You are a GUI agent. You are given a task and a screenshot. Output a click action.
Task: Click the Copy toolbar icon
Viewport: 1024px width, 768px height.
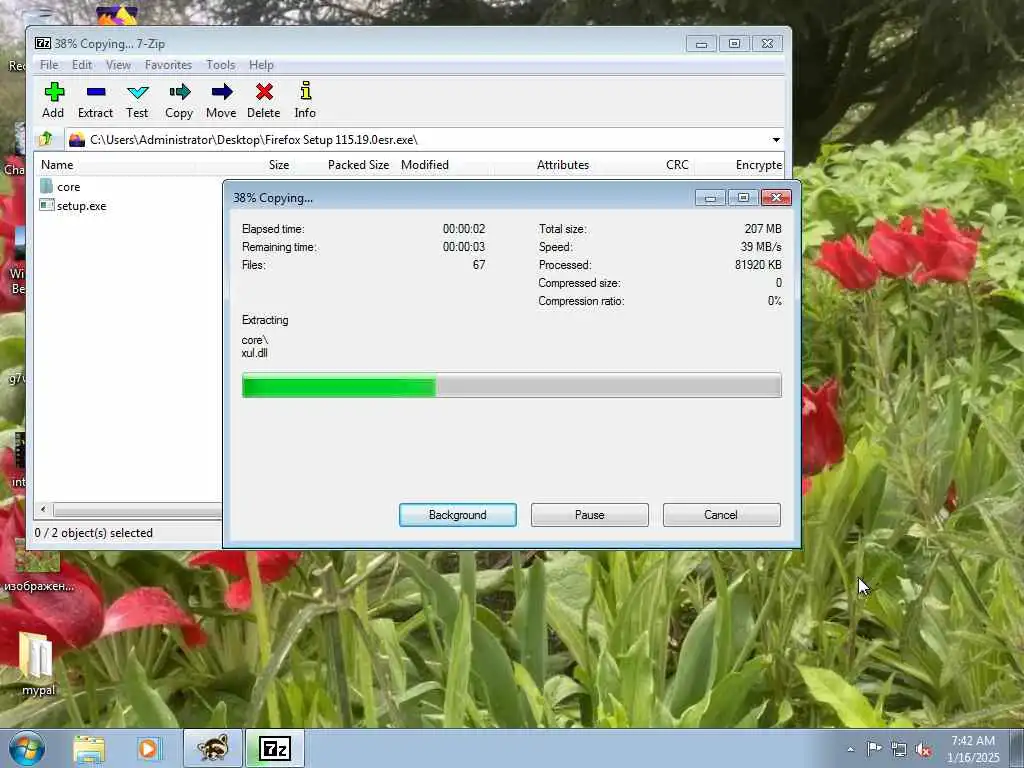(179, 92)
